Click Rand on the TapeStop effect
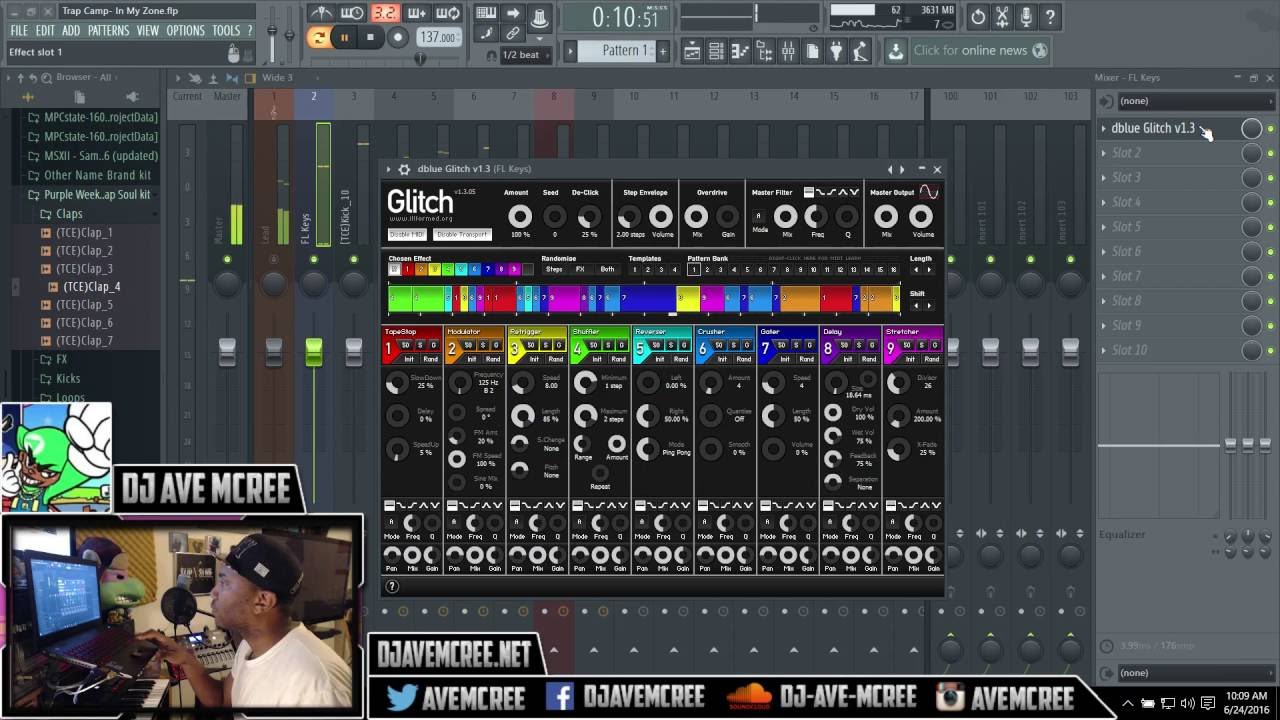The image size is (1280, 720). point(431,359)
